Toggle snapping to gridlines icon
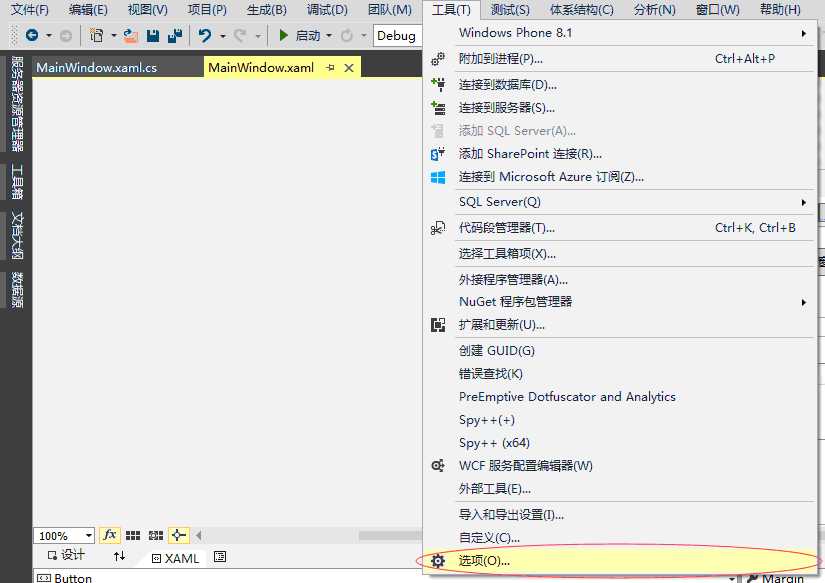 tap(156, 536)
